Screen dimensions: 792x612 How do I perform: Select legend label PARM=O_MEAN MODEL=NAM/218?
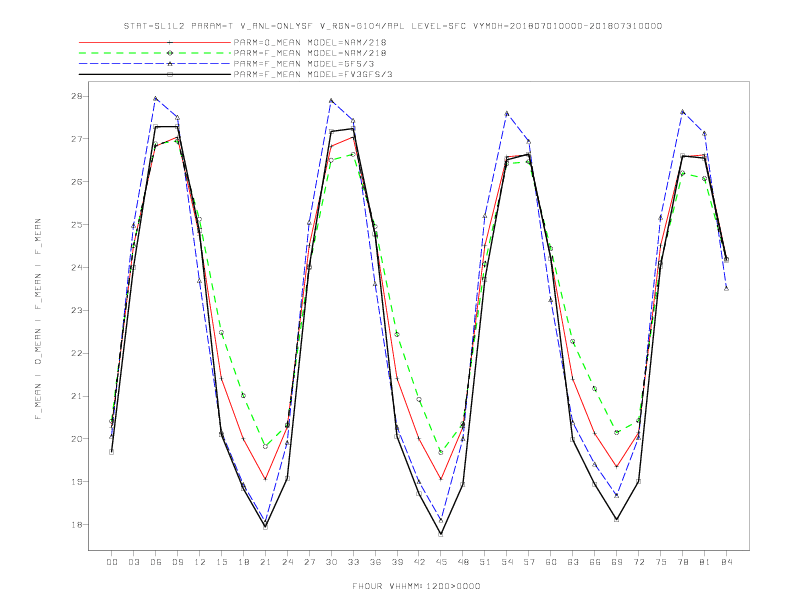click(x=310, y=42)
